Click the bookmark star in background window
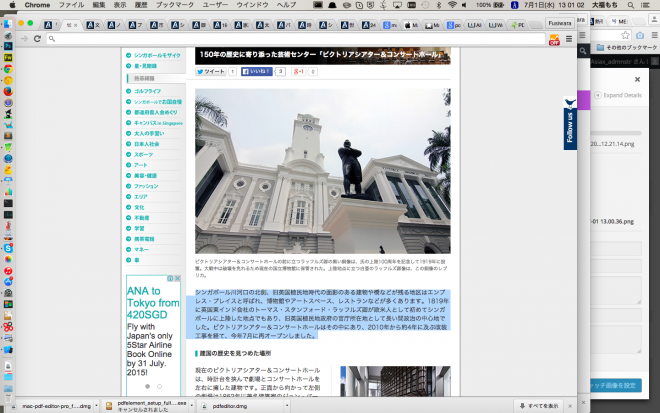 point(625,35)
